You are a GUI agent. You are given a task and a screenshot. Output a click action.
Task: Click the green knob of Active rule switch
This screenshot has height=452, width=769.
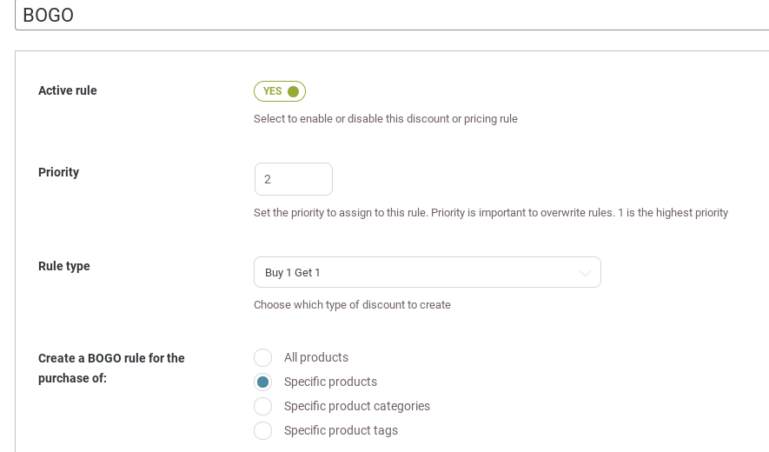[292, 91]
